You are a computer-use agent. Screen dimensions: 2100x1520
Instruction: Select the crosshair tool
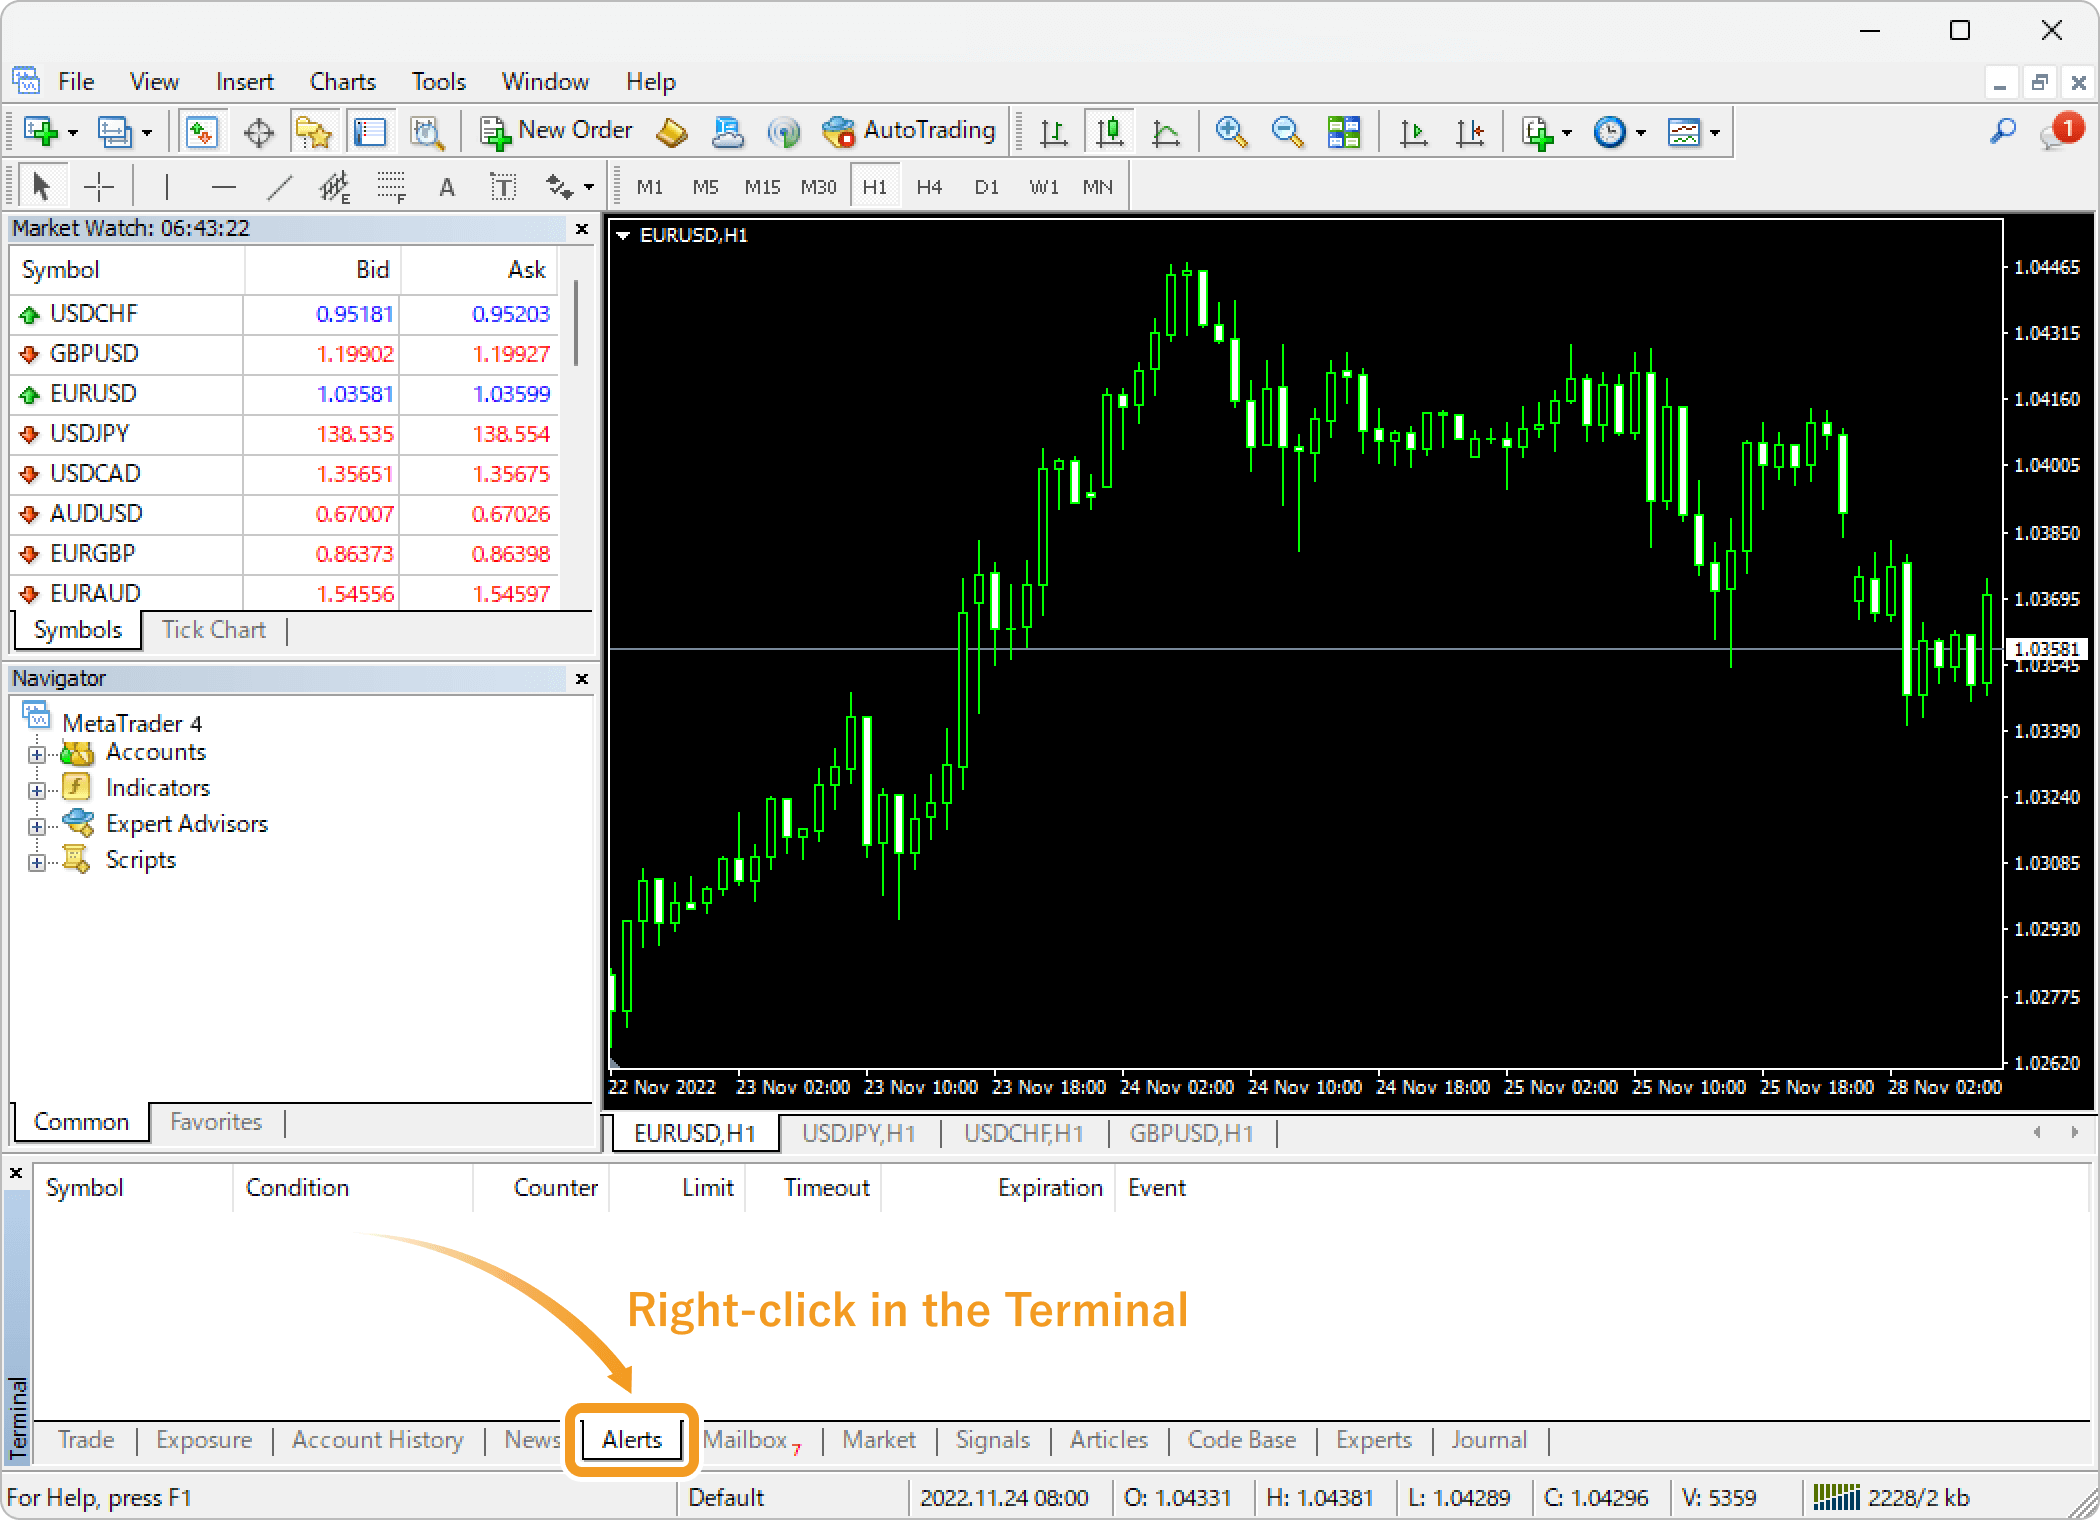tap(100, 186)
